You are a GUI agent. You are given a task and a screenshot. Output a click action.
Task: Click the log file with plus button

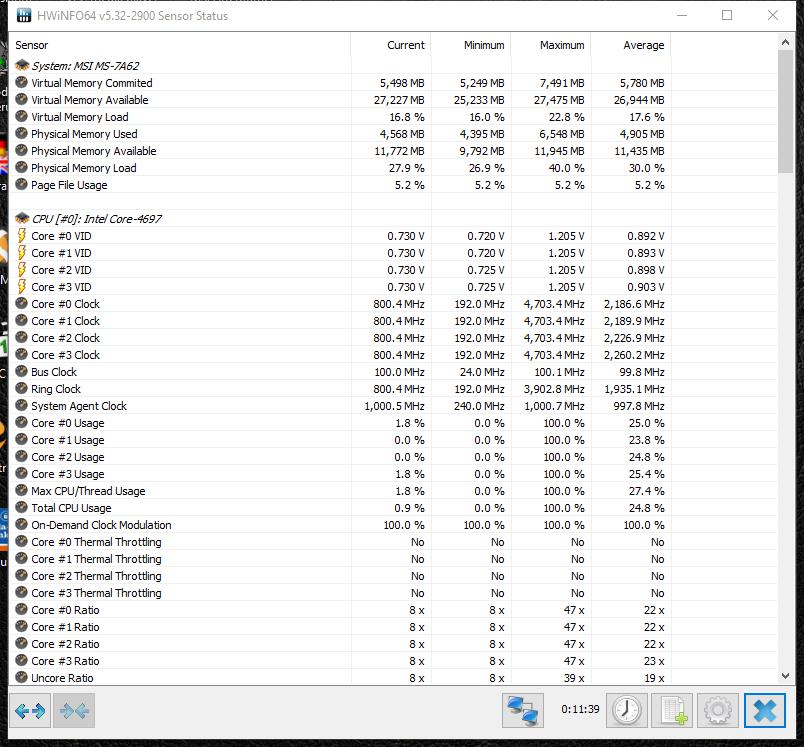[x=672, y=711]
